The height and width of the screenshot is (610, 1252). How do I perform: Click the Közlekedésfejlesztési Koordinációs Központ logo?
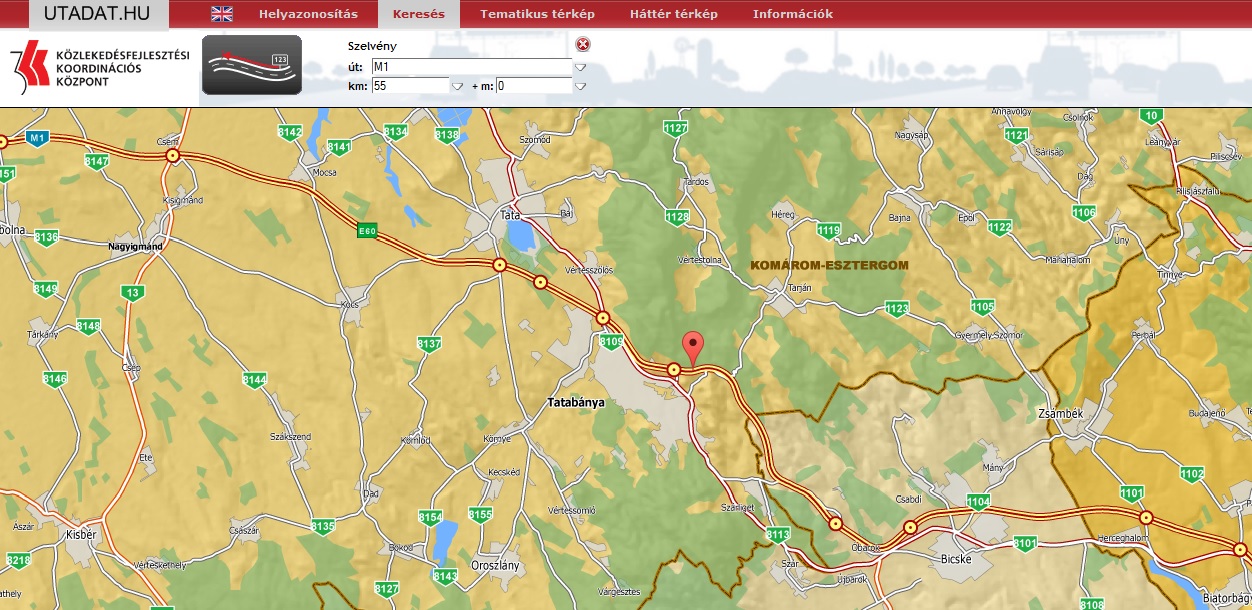(x=98, y=67)
